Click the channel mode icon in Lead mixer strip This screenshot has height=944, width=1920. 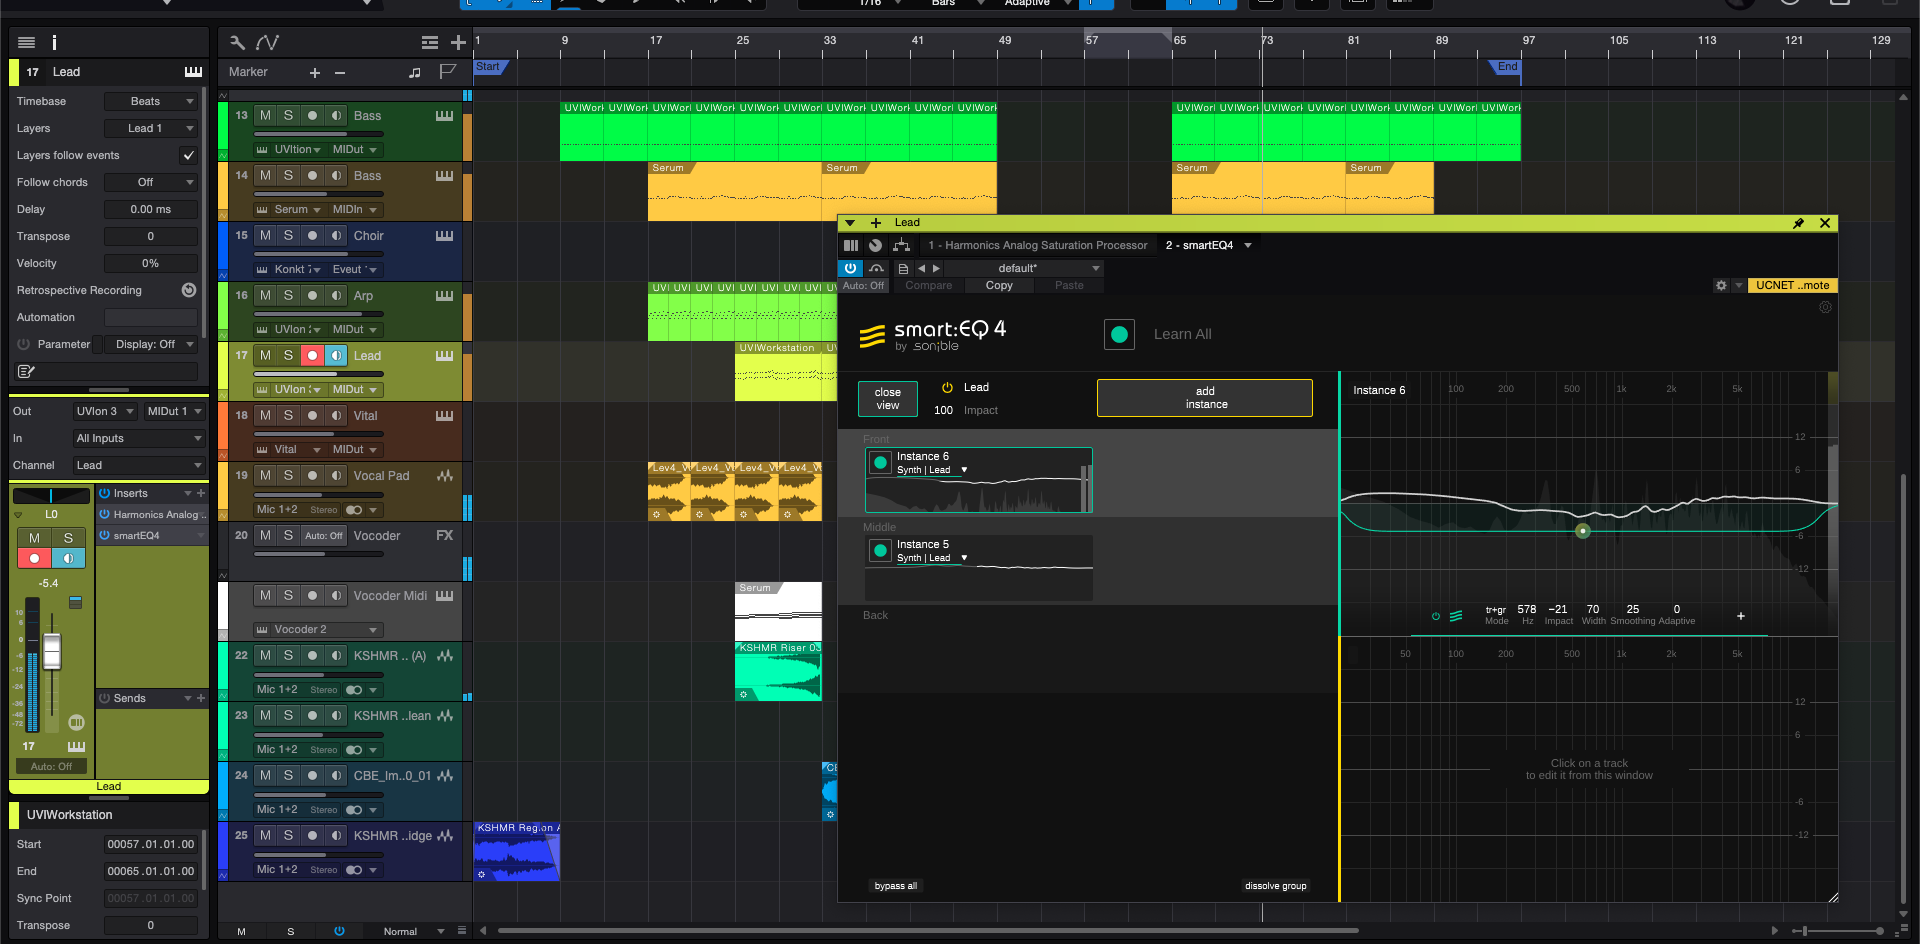pos(76,722)
